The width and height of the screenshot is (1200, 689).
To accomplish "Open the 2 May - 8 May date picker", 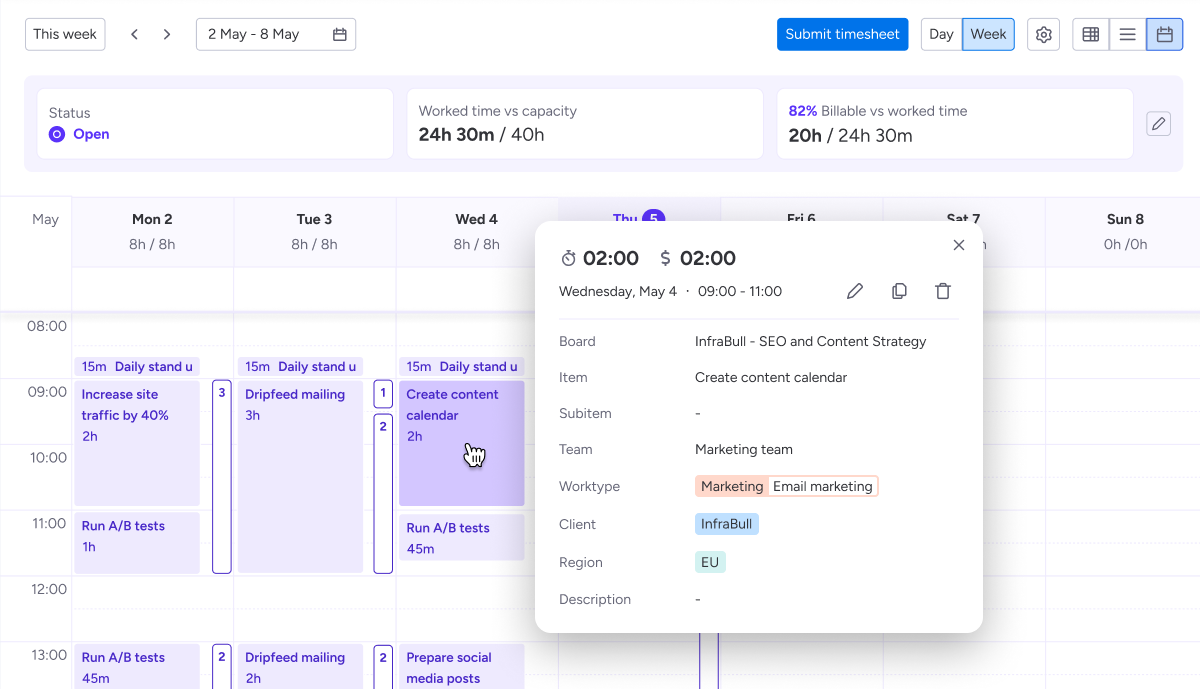I will click(276, 34).
